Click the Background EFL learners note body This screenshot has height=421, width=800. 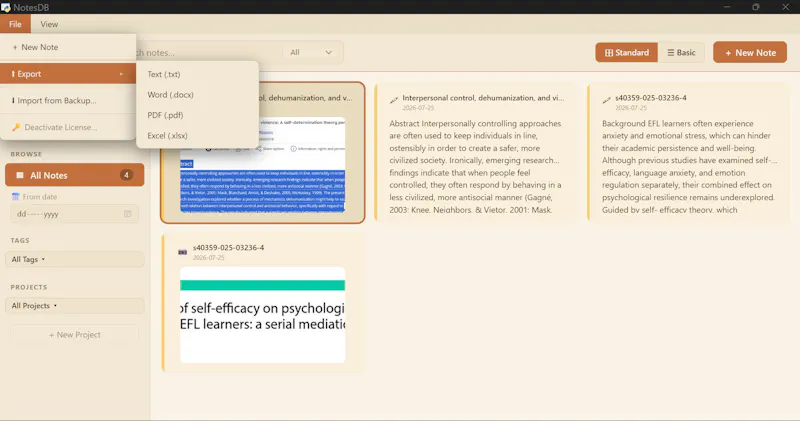click(x=690, y=166)
